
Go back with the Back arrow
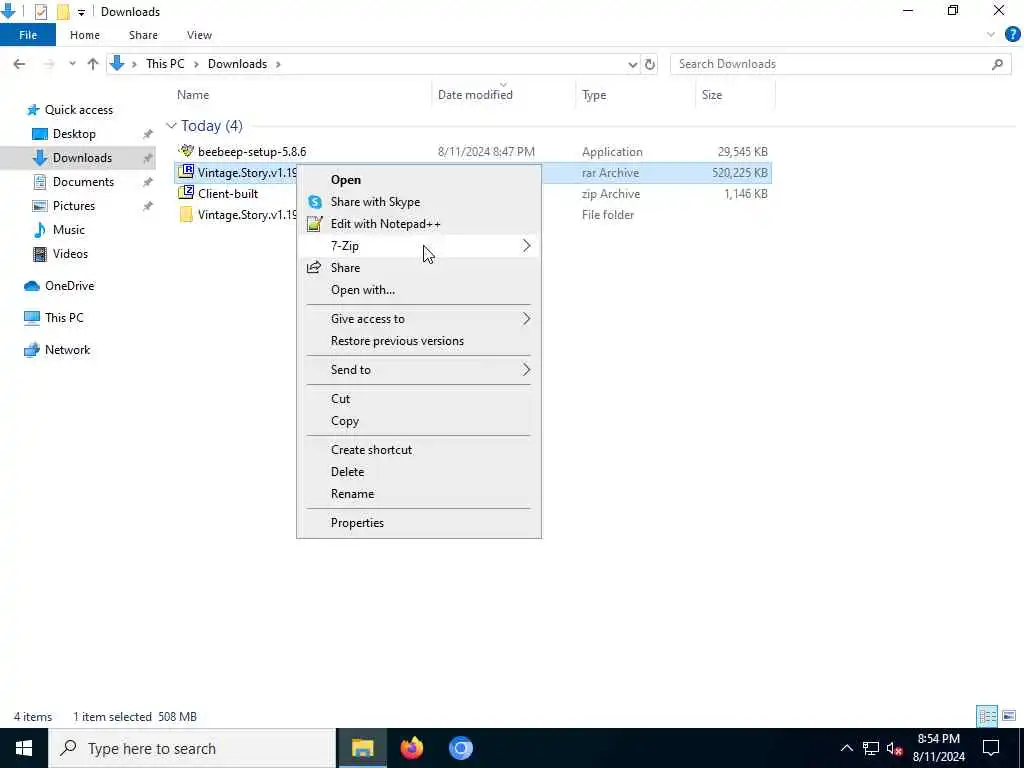click(20, 64)
